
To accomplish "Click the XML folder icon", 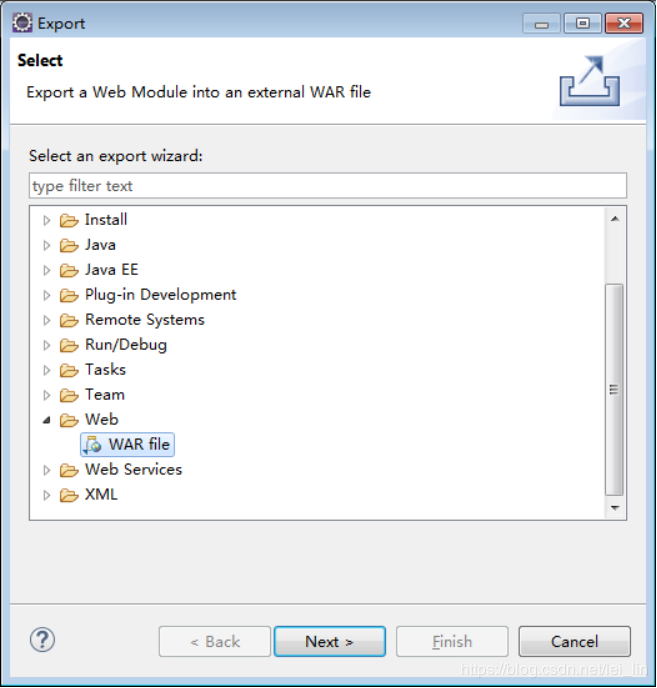I will point(69,495).
